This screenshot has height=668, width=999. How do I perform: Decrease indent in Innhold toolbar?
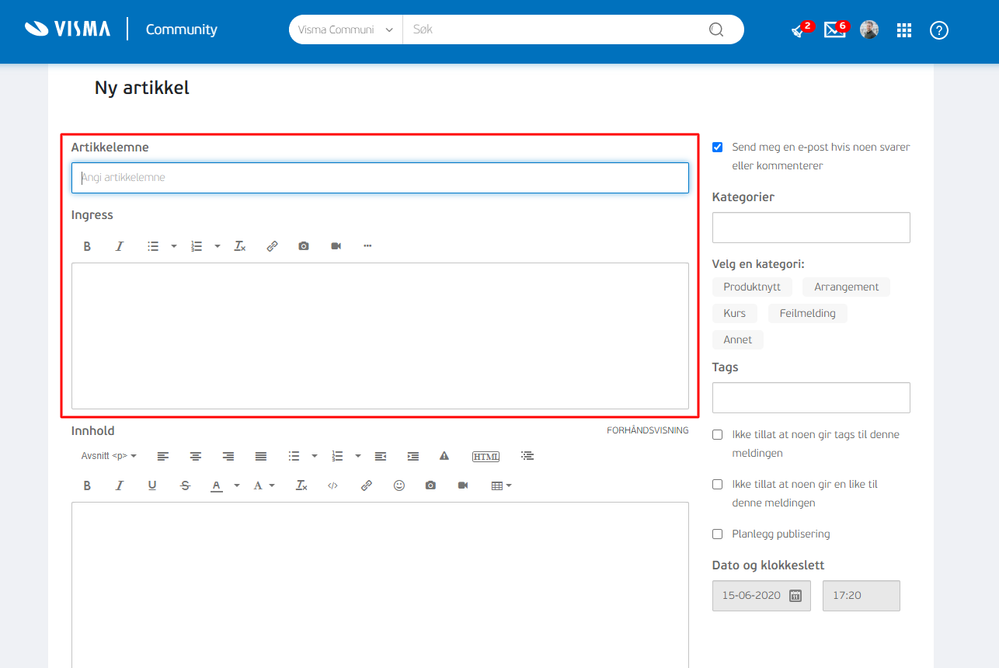(x=380, y=456)
